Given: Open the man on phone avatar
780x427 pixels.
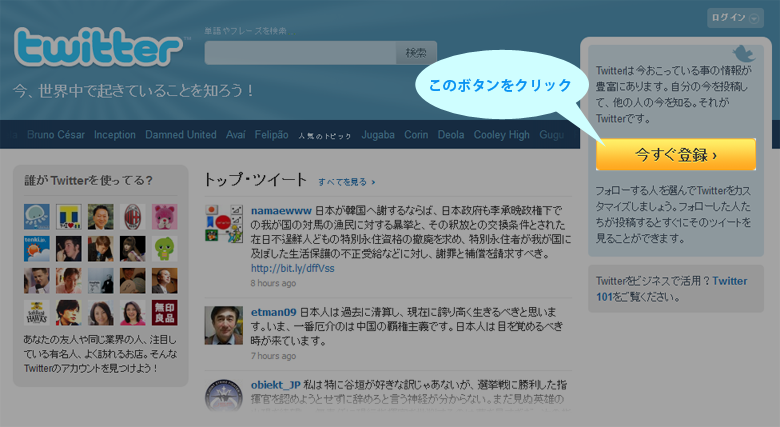Looking at the screenshot, I should pos(69,248).
